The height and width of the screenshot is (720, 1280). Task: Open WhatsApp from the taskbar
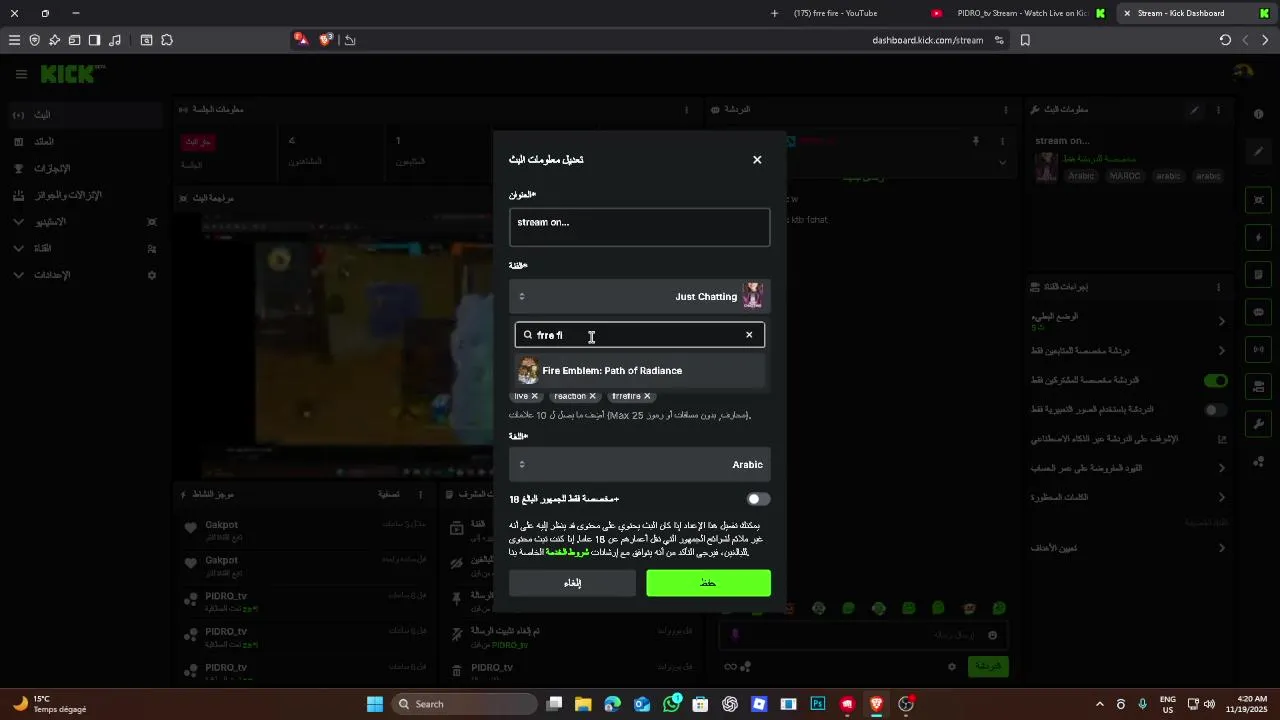coord(672,704)
